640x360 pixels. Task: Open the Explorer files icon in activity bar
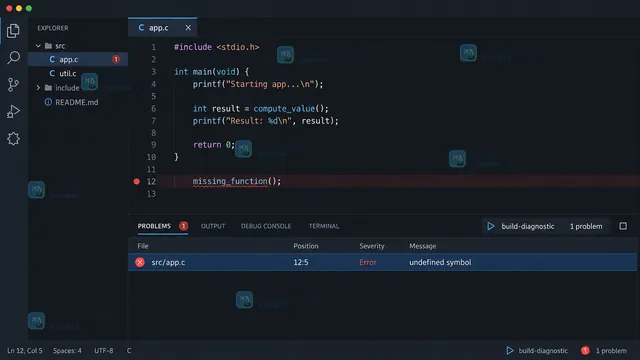13,31
